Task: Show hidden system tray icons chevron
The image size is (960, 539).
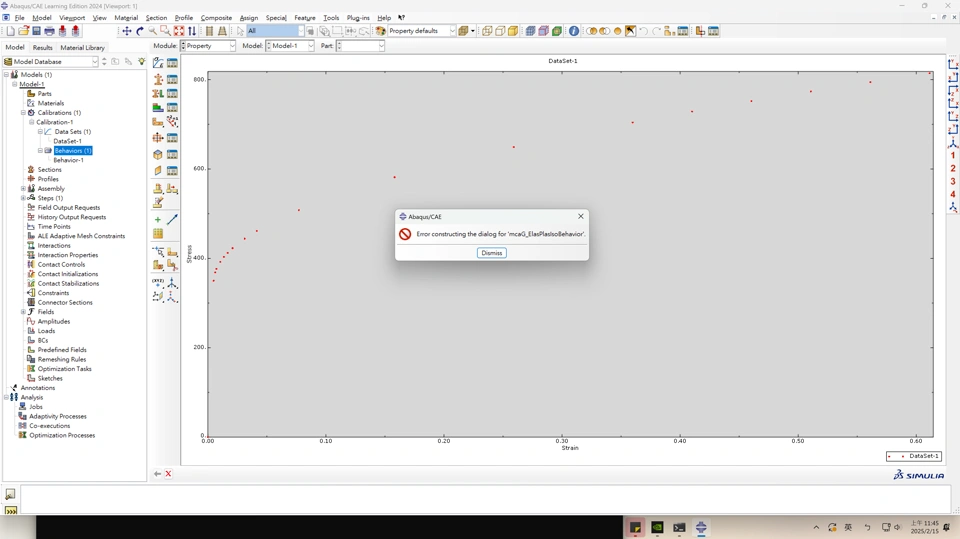Action: point(816,527)
